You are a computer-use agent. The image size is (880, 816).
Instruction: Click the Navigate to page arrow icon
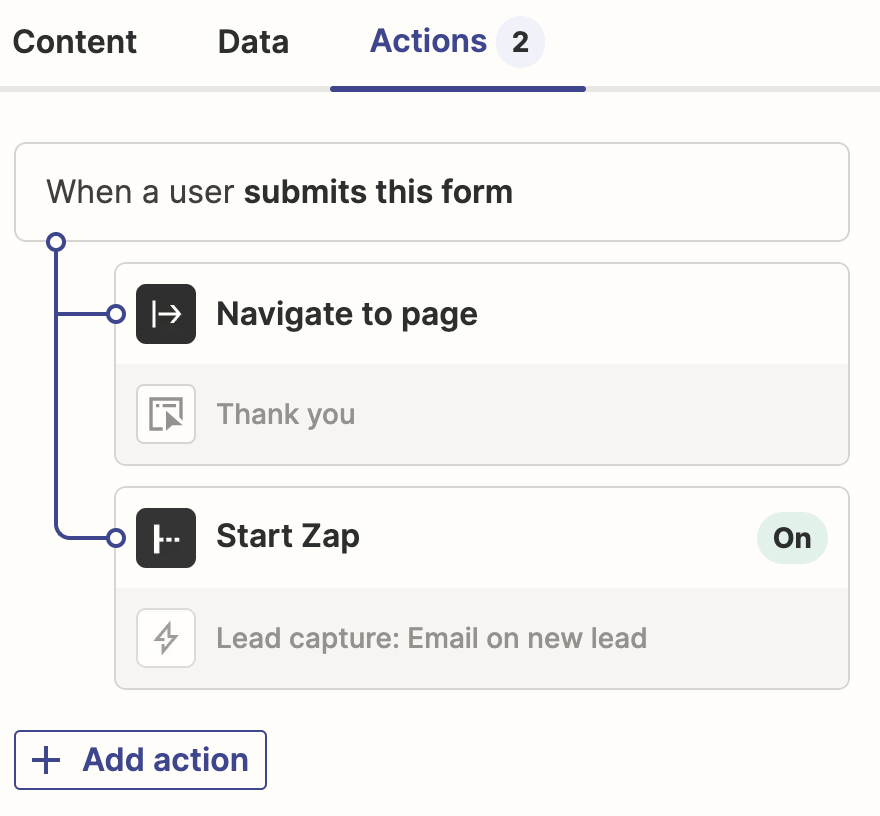(166, 314)
